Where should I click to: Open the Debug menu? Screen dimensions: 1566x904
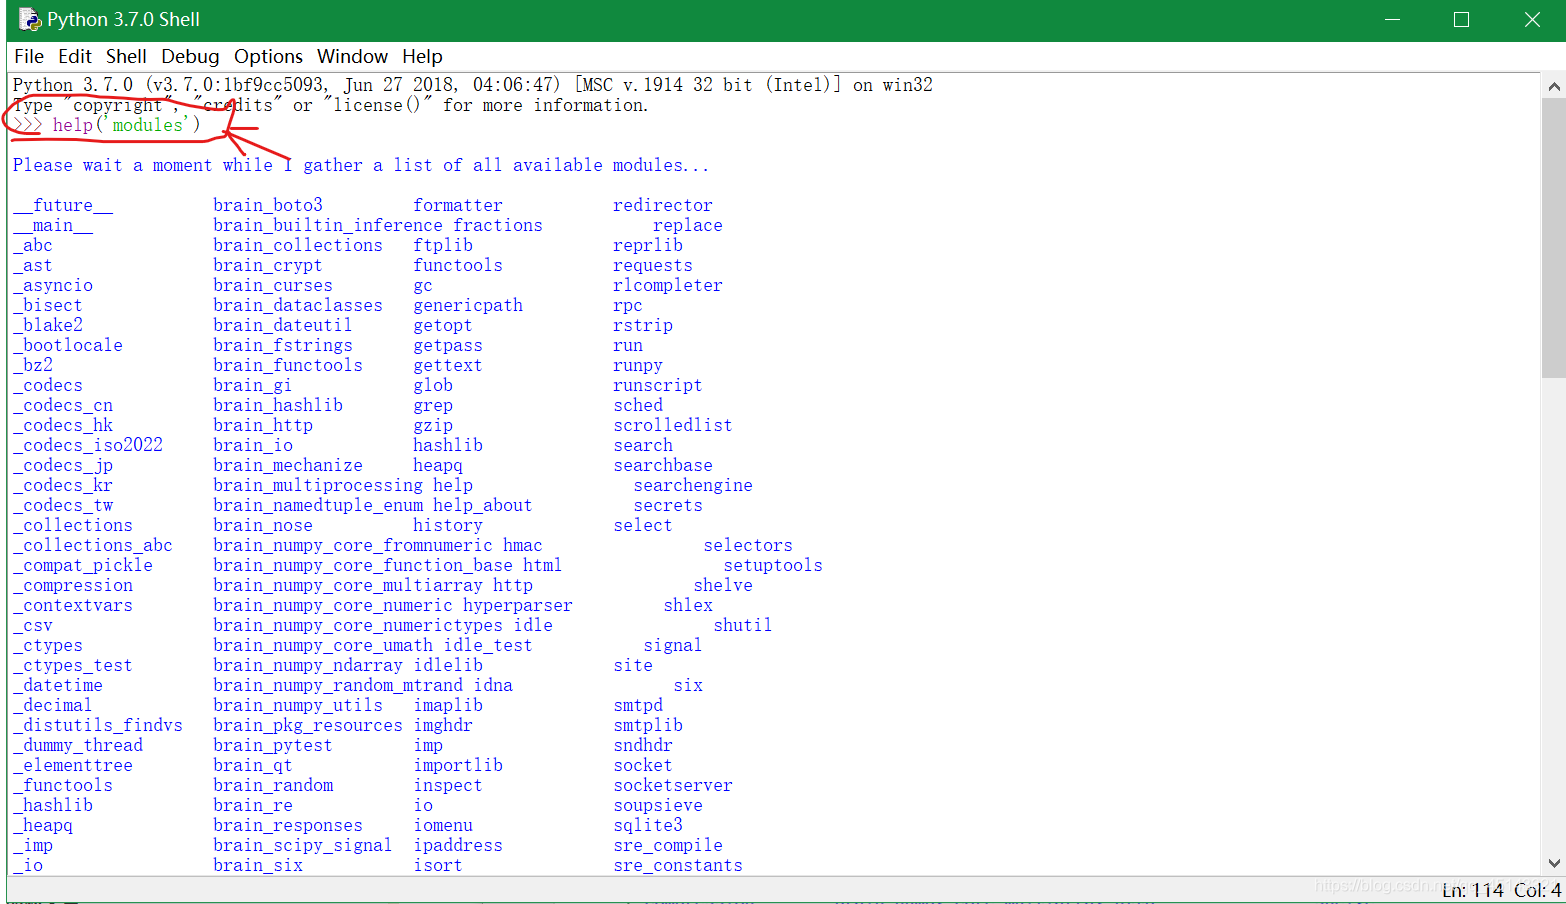189,56
